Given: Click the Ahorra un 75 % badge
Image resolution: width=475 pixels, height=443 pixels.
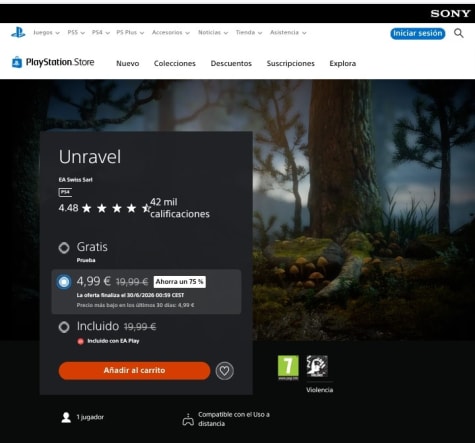Looking at the screenshot, I should point(179,282).
